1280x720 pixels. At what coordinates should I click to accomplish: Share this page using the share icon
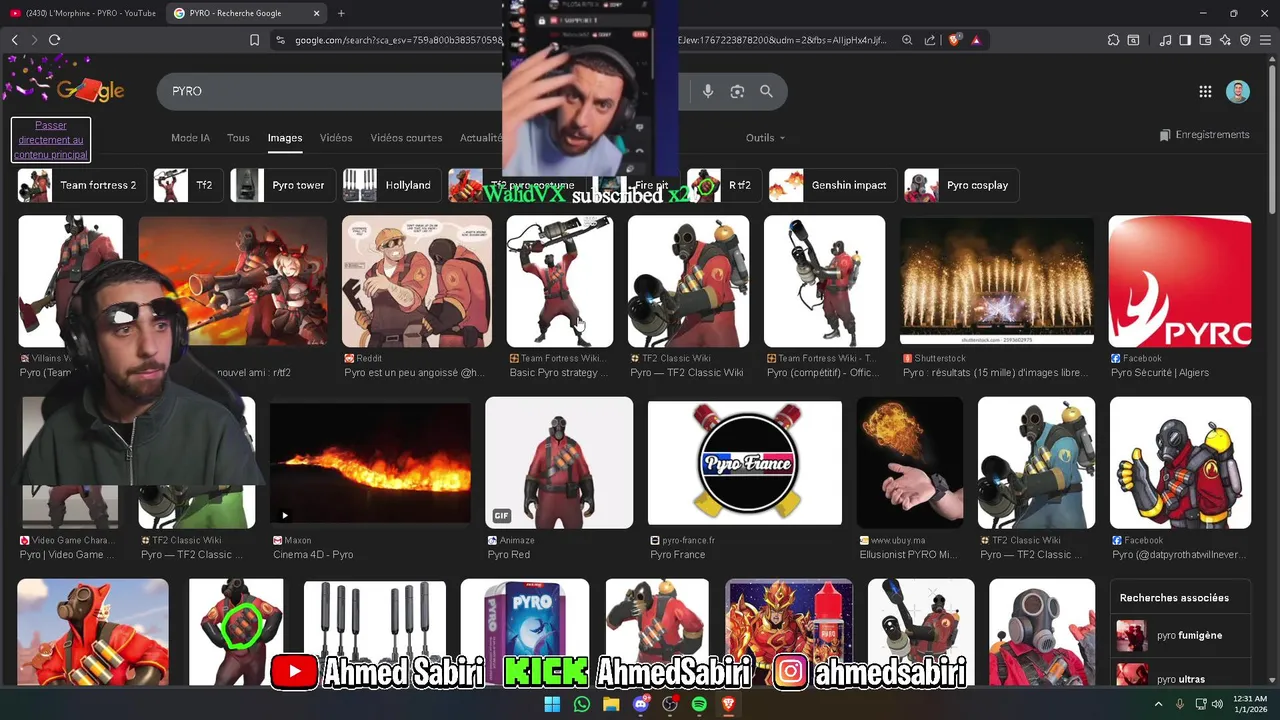(930, 40)
